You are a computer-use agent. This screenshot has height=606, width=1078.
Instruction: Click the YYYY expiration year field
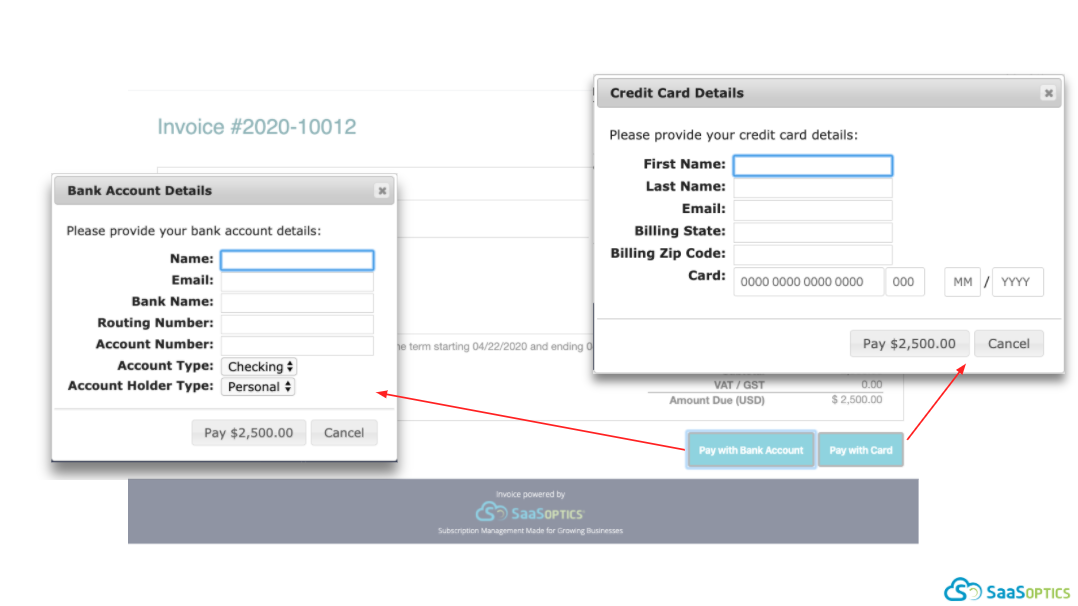click(x=1018, y=282)
